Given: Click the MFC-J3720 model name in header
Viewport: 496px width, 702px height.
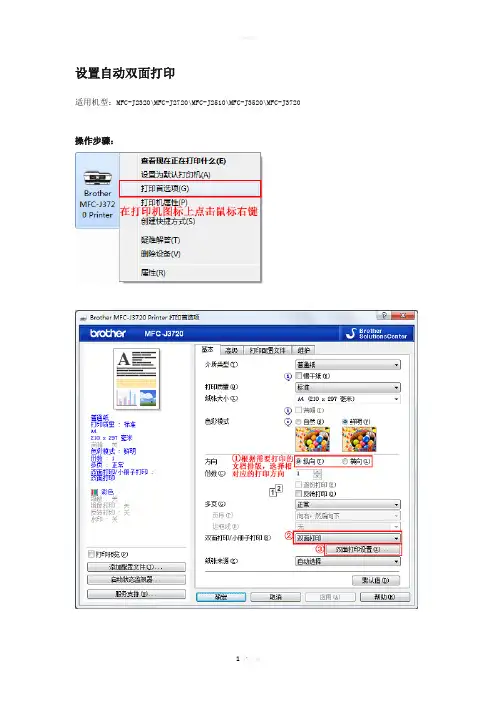Looking at the screenshot, I should pos(164,334).
